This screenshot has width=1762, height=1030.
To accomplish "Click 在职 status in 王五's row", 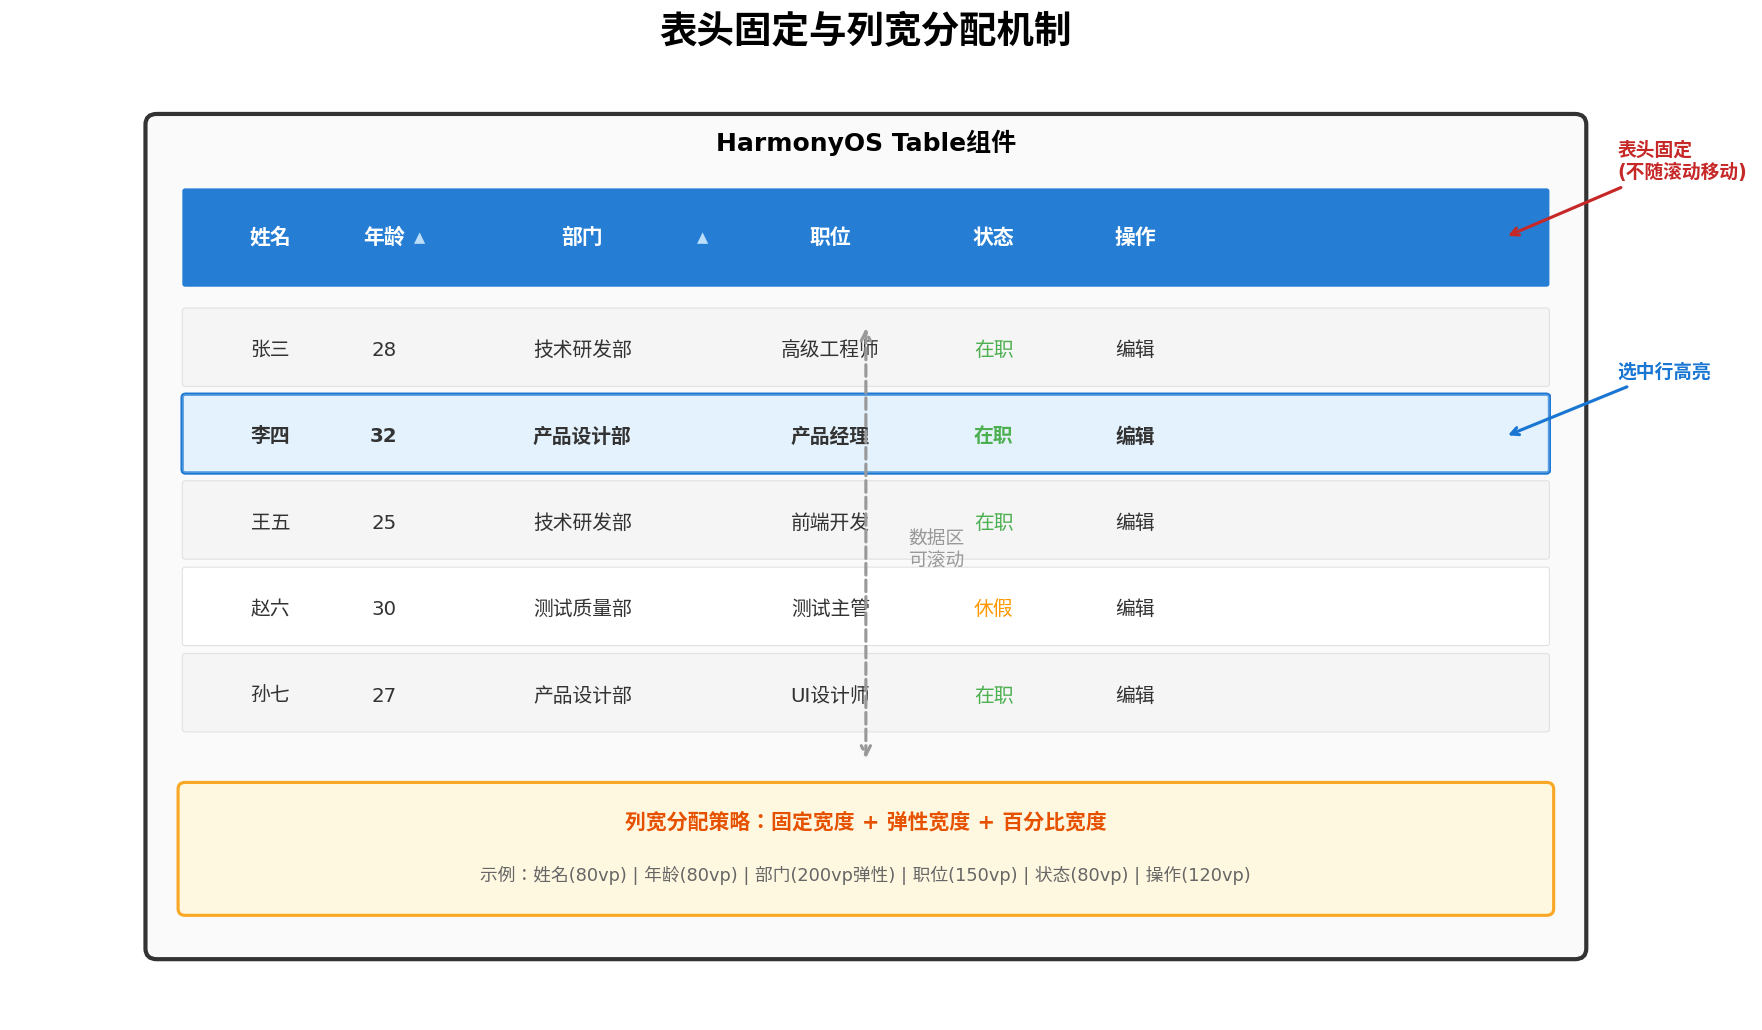I will [x=994, y=522].
